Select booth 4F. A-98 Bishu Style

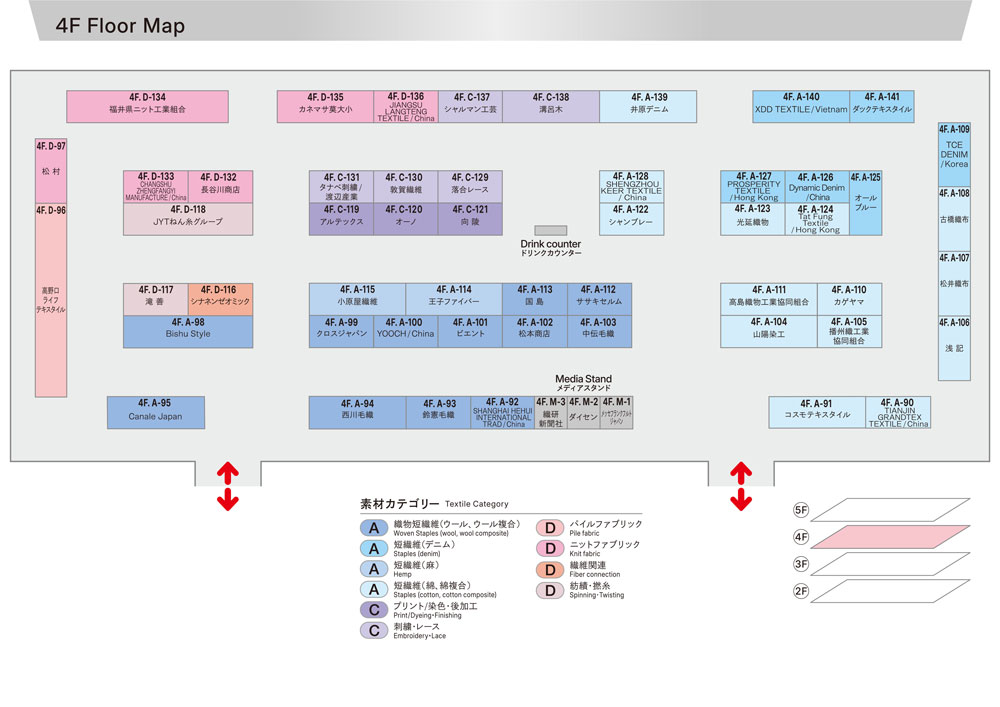pyautogui.click(x=188, y=332)
